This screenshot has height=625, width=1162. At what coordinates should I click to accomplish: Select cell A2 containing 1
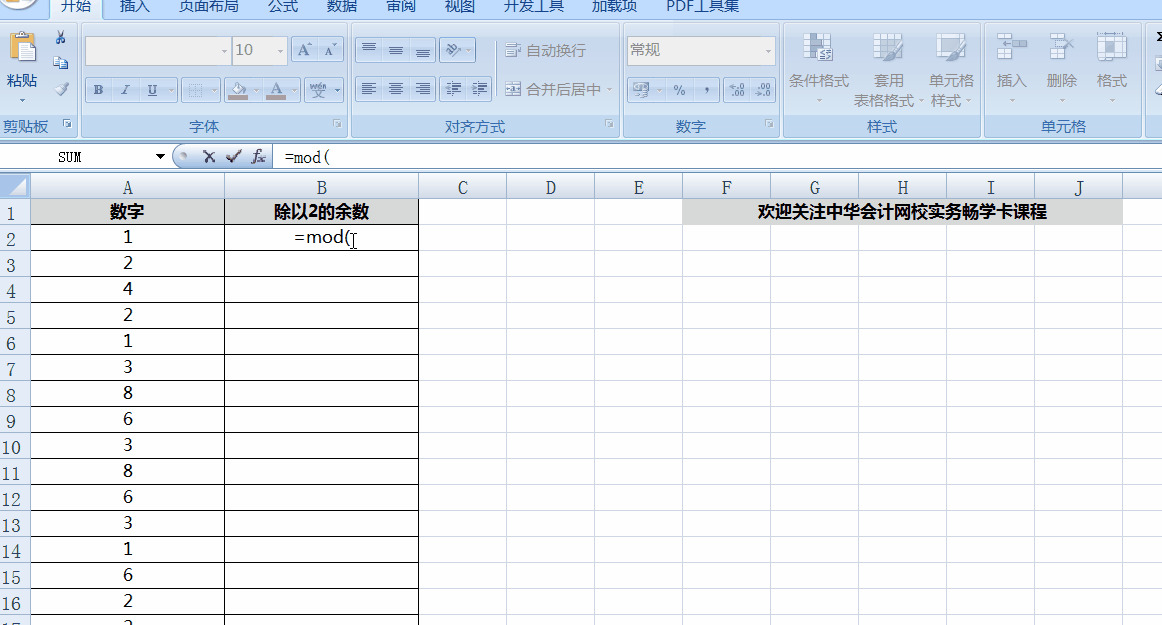click(128, 238)
